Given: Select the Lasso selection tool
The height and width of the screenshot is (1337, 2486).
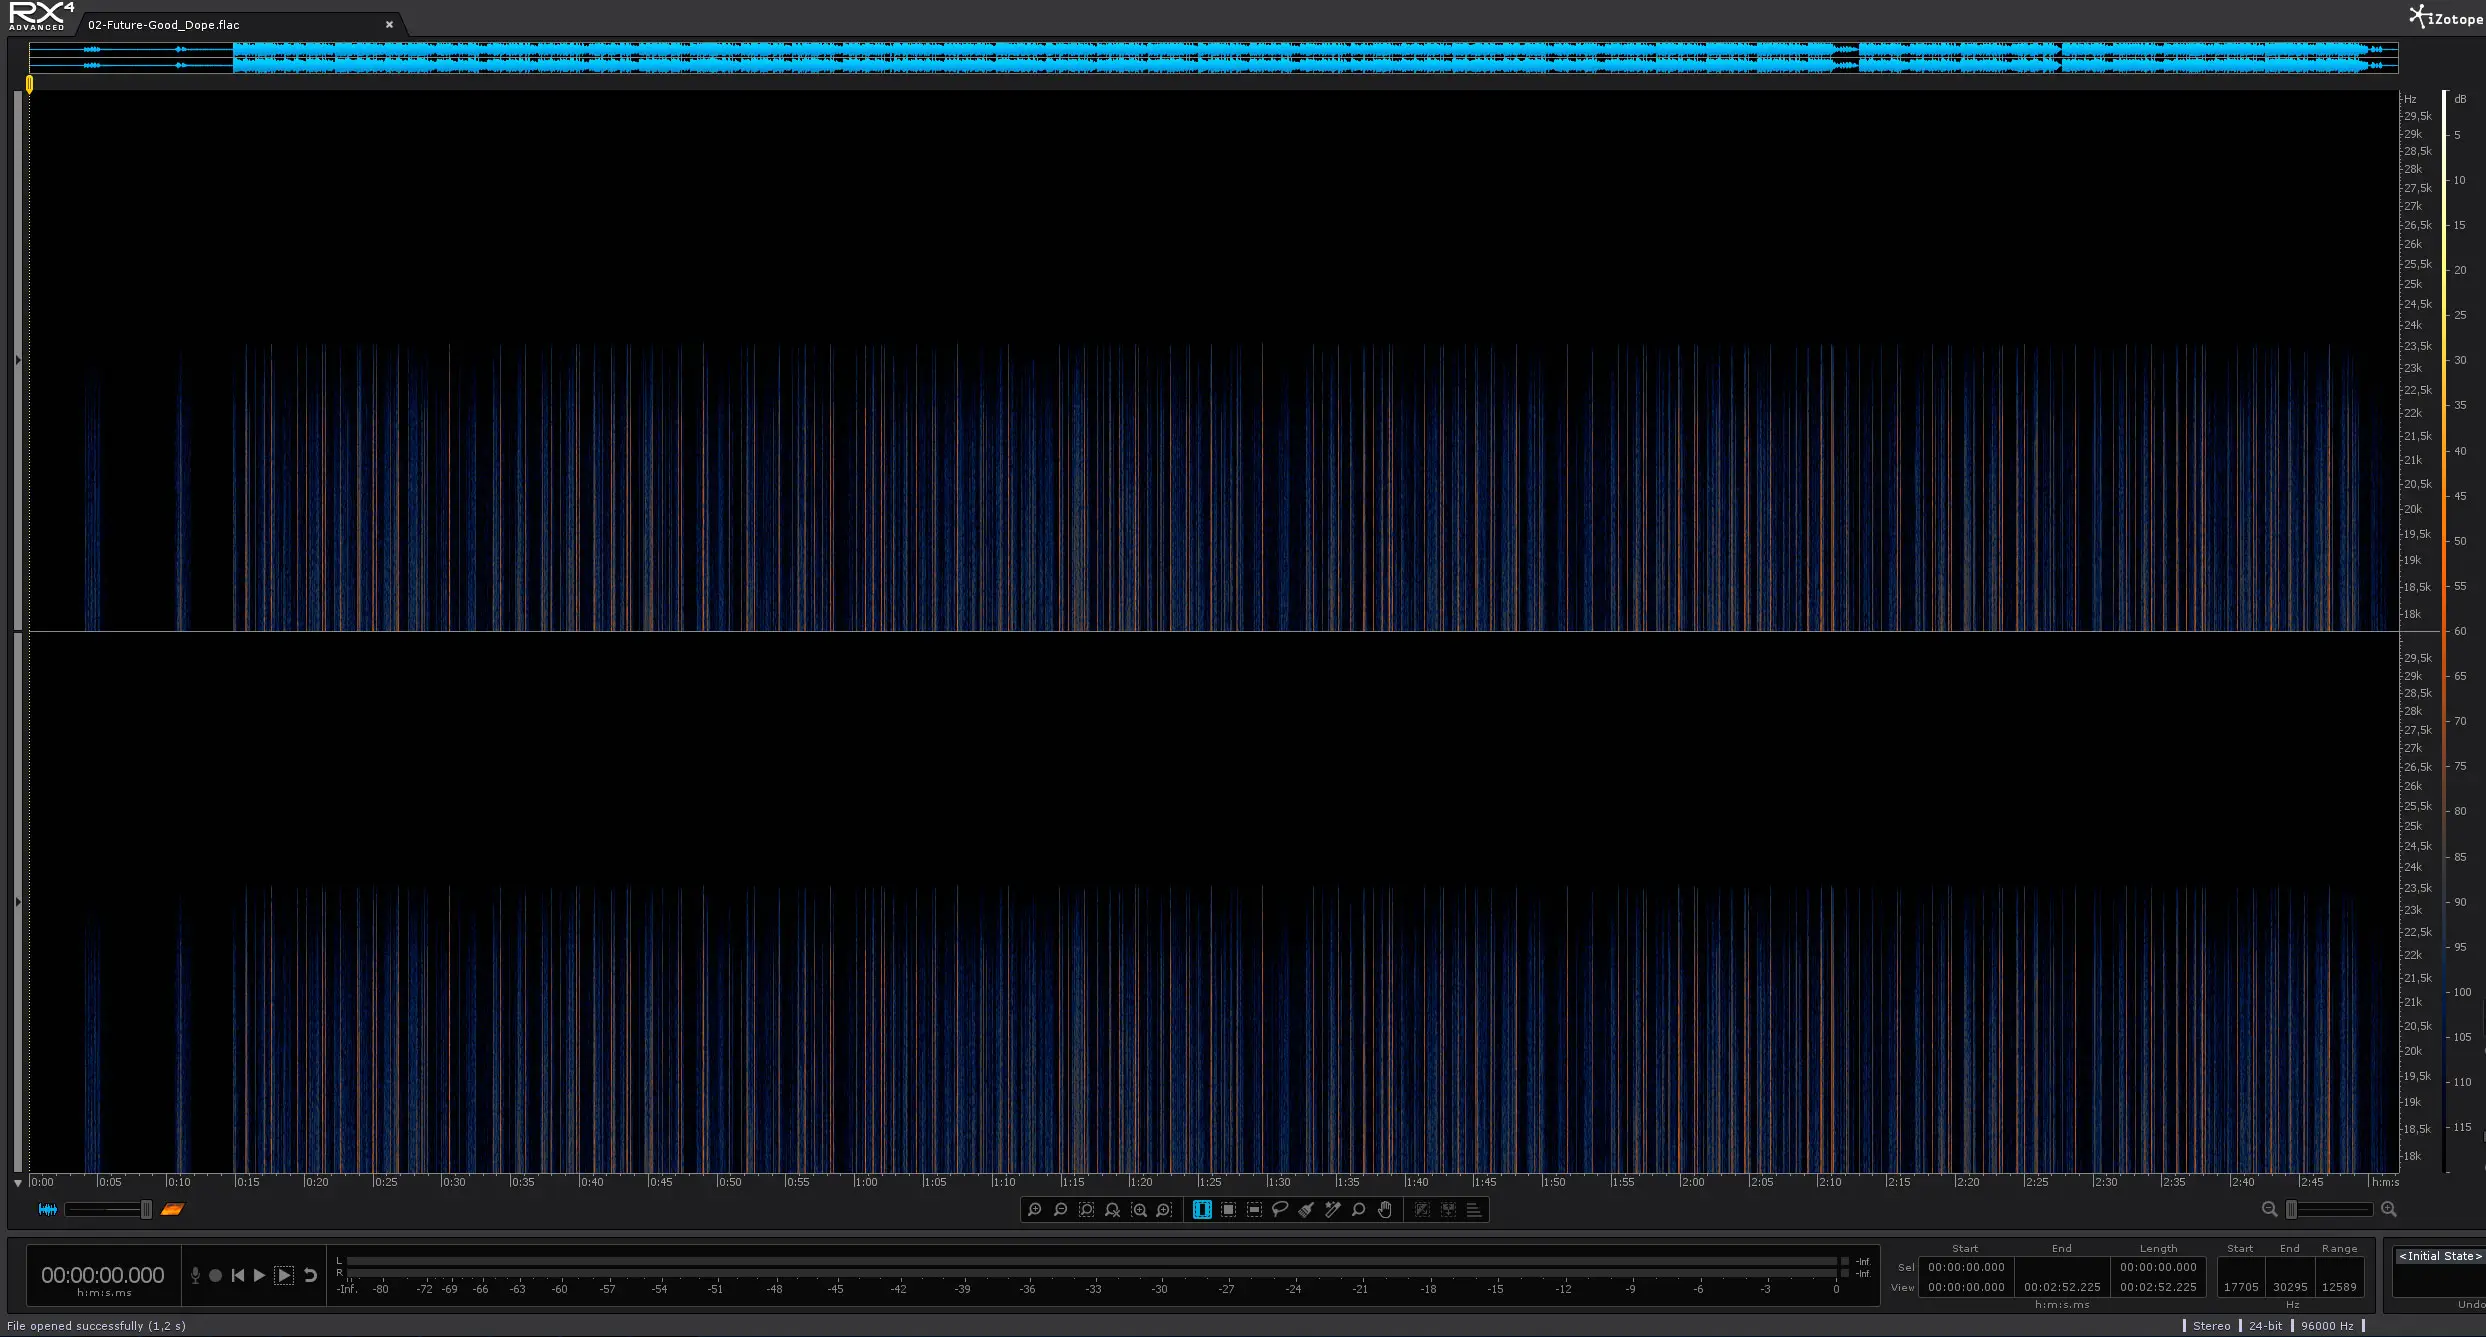Looking at the screenshot, I should point(1280,1209).
